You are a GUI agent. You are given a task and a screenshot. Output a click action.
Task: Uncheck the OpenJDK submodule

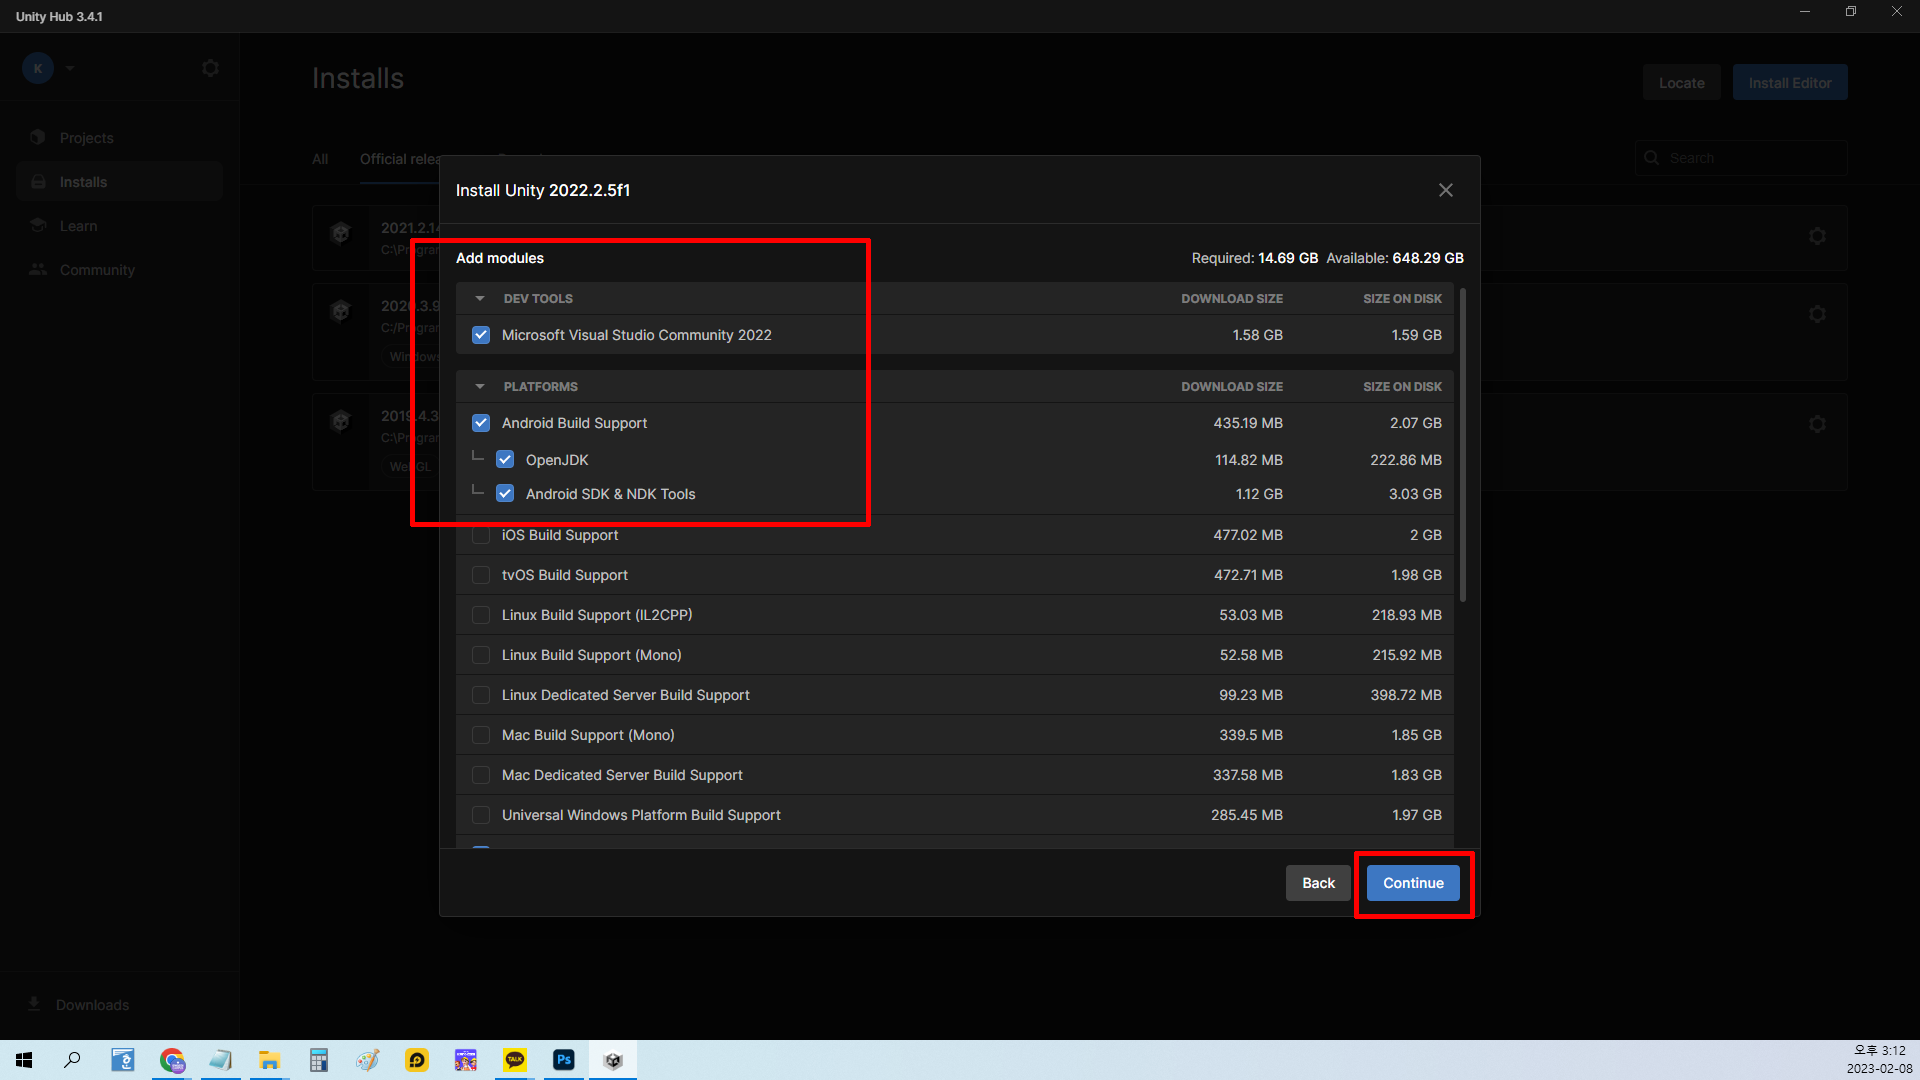[505, 460]
